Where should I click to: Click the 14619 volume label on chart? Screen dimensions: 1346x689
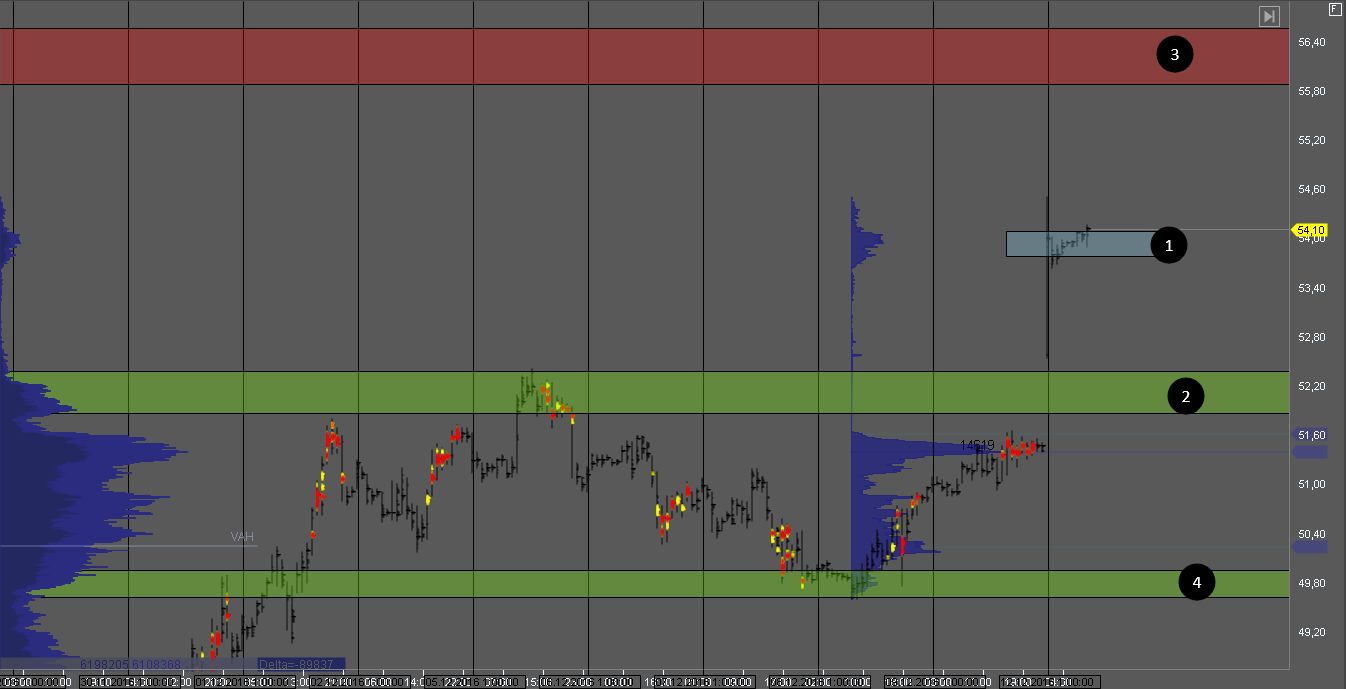click(x=977, y=444)
